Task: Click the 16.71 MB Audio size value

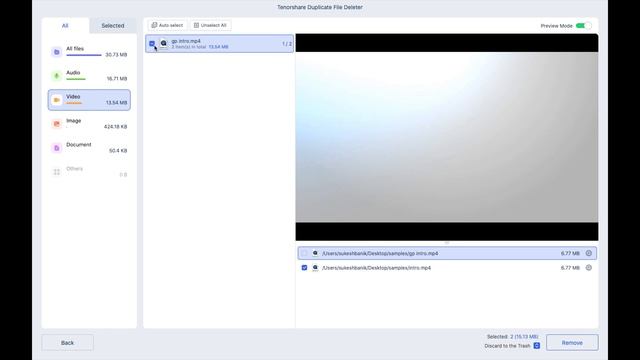Action: [x=117, y=79]
